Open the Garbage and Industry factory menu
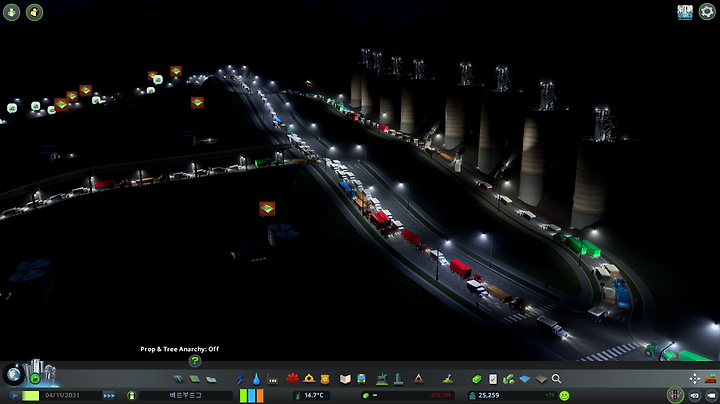This screenshot has height=404, width=720. point(273,379)
